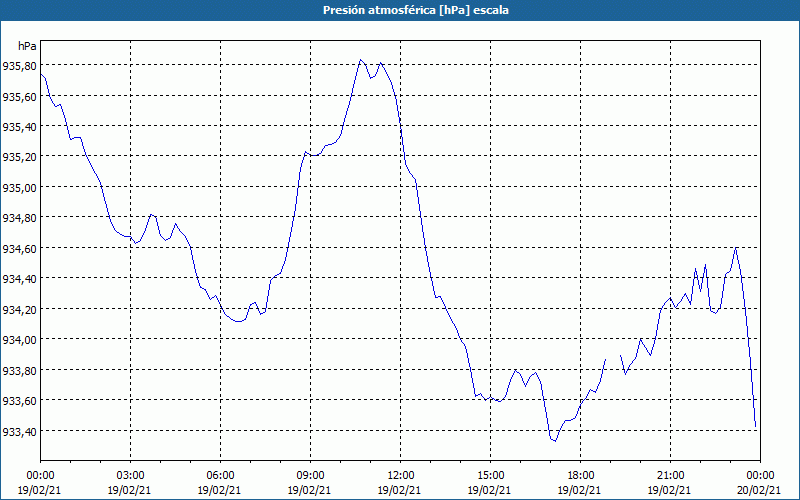The width and height of the screenshot is (800, 500).
Task: Pick the 19/02/21 date under 15:00
Action: [x=490, y=490]
